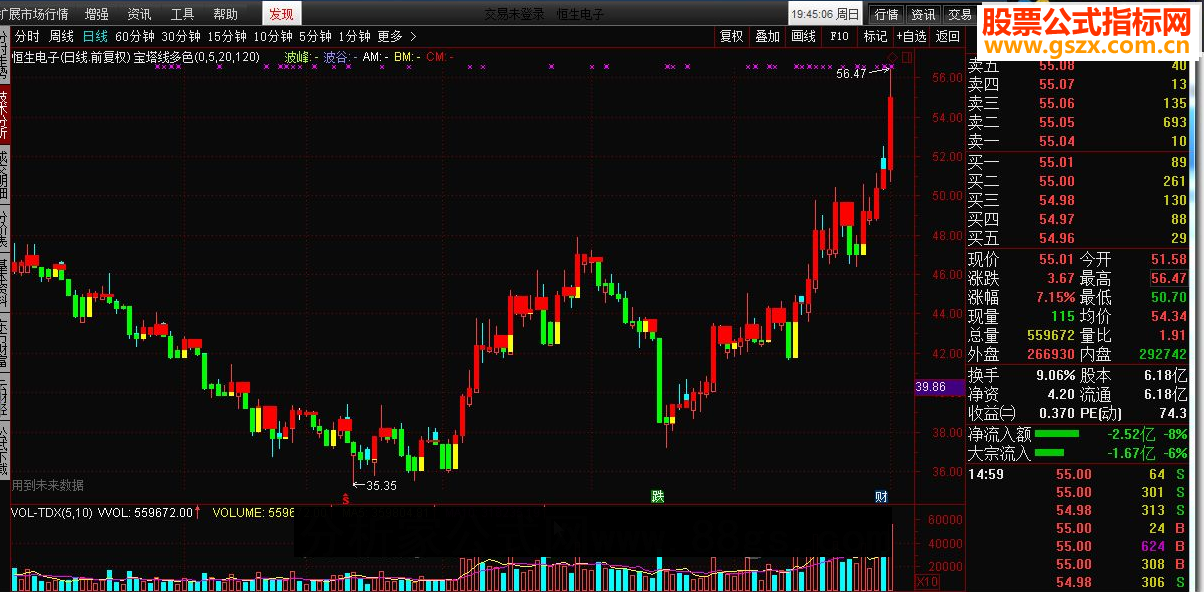Open the 增强 menu
This screenshot has height=592, width=1204.
click(x=97, y=14)
